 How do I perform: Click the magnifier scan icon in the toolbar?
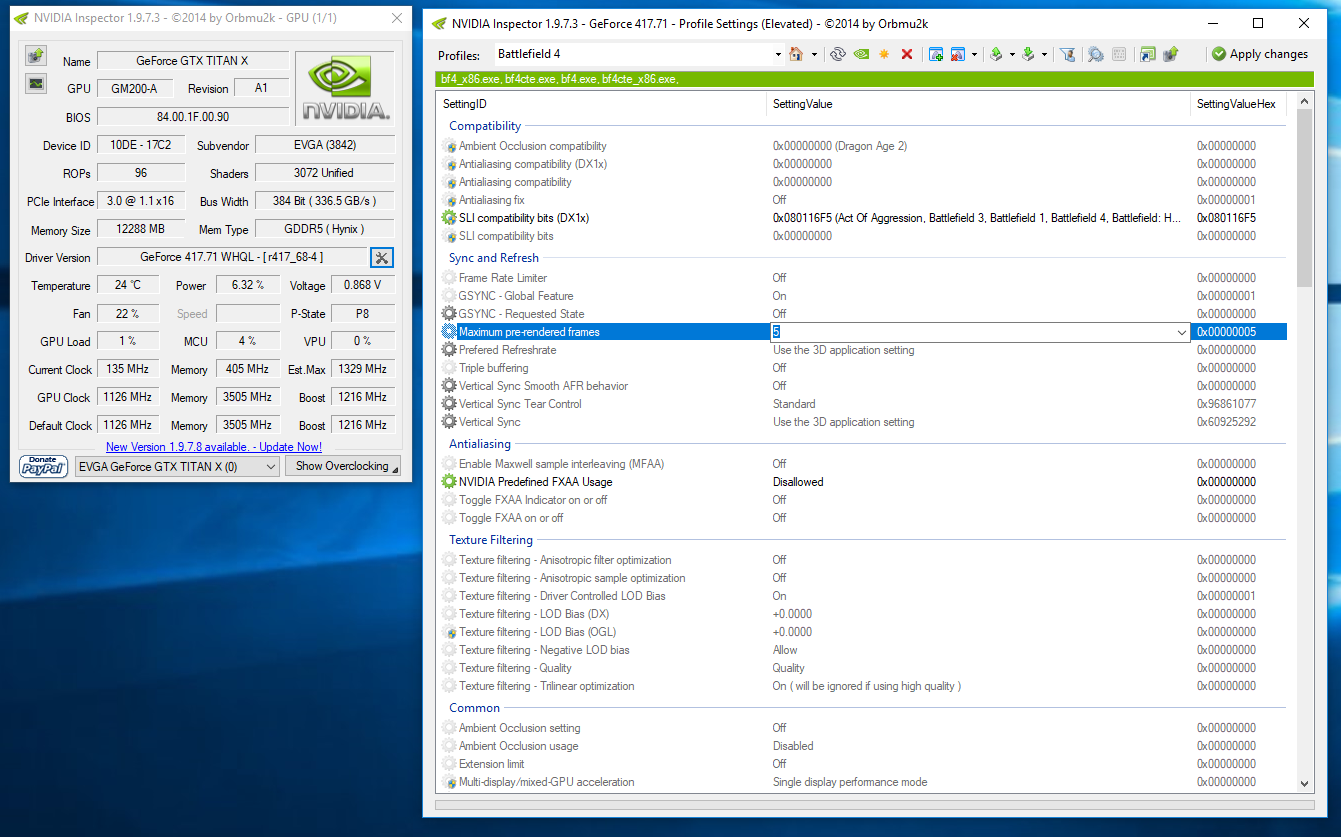click(1095, 54)
